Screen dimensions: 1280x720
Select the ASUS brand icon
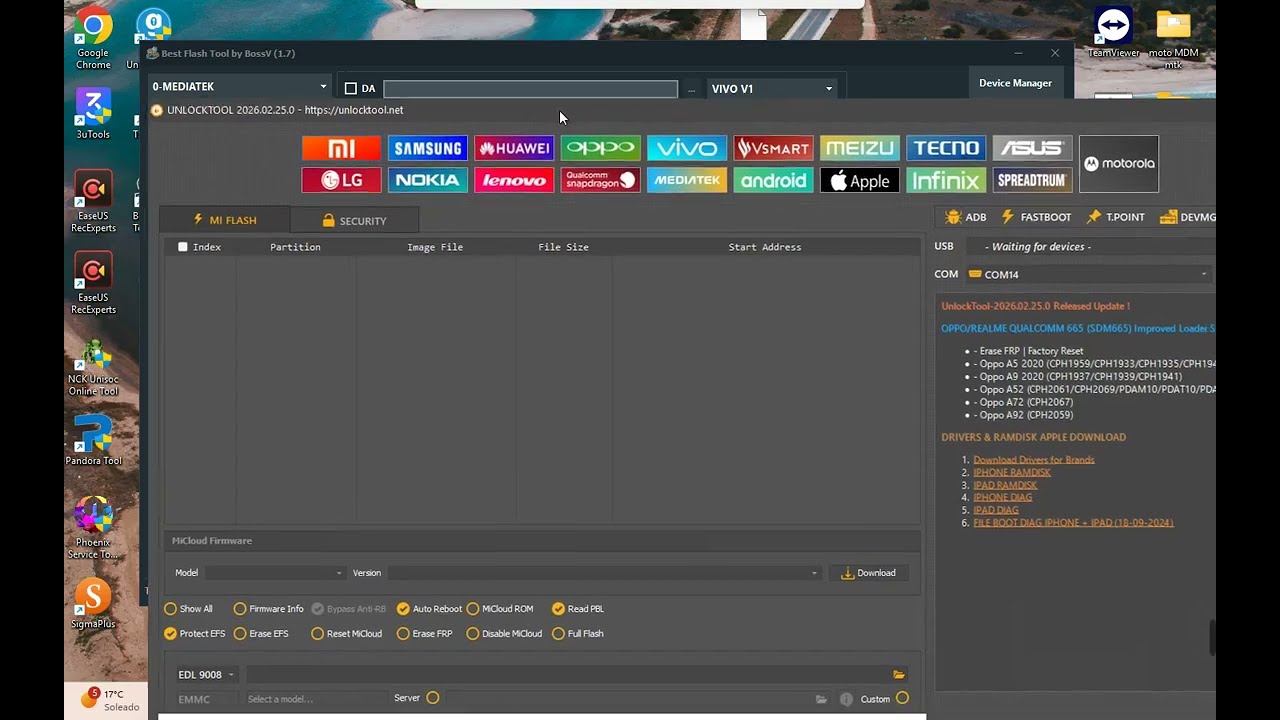pos(1033,148)
